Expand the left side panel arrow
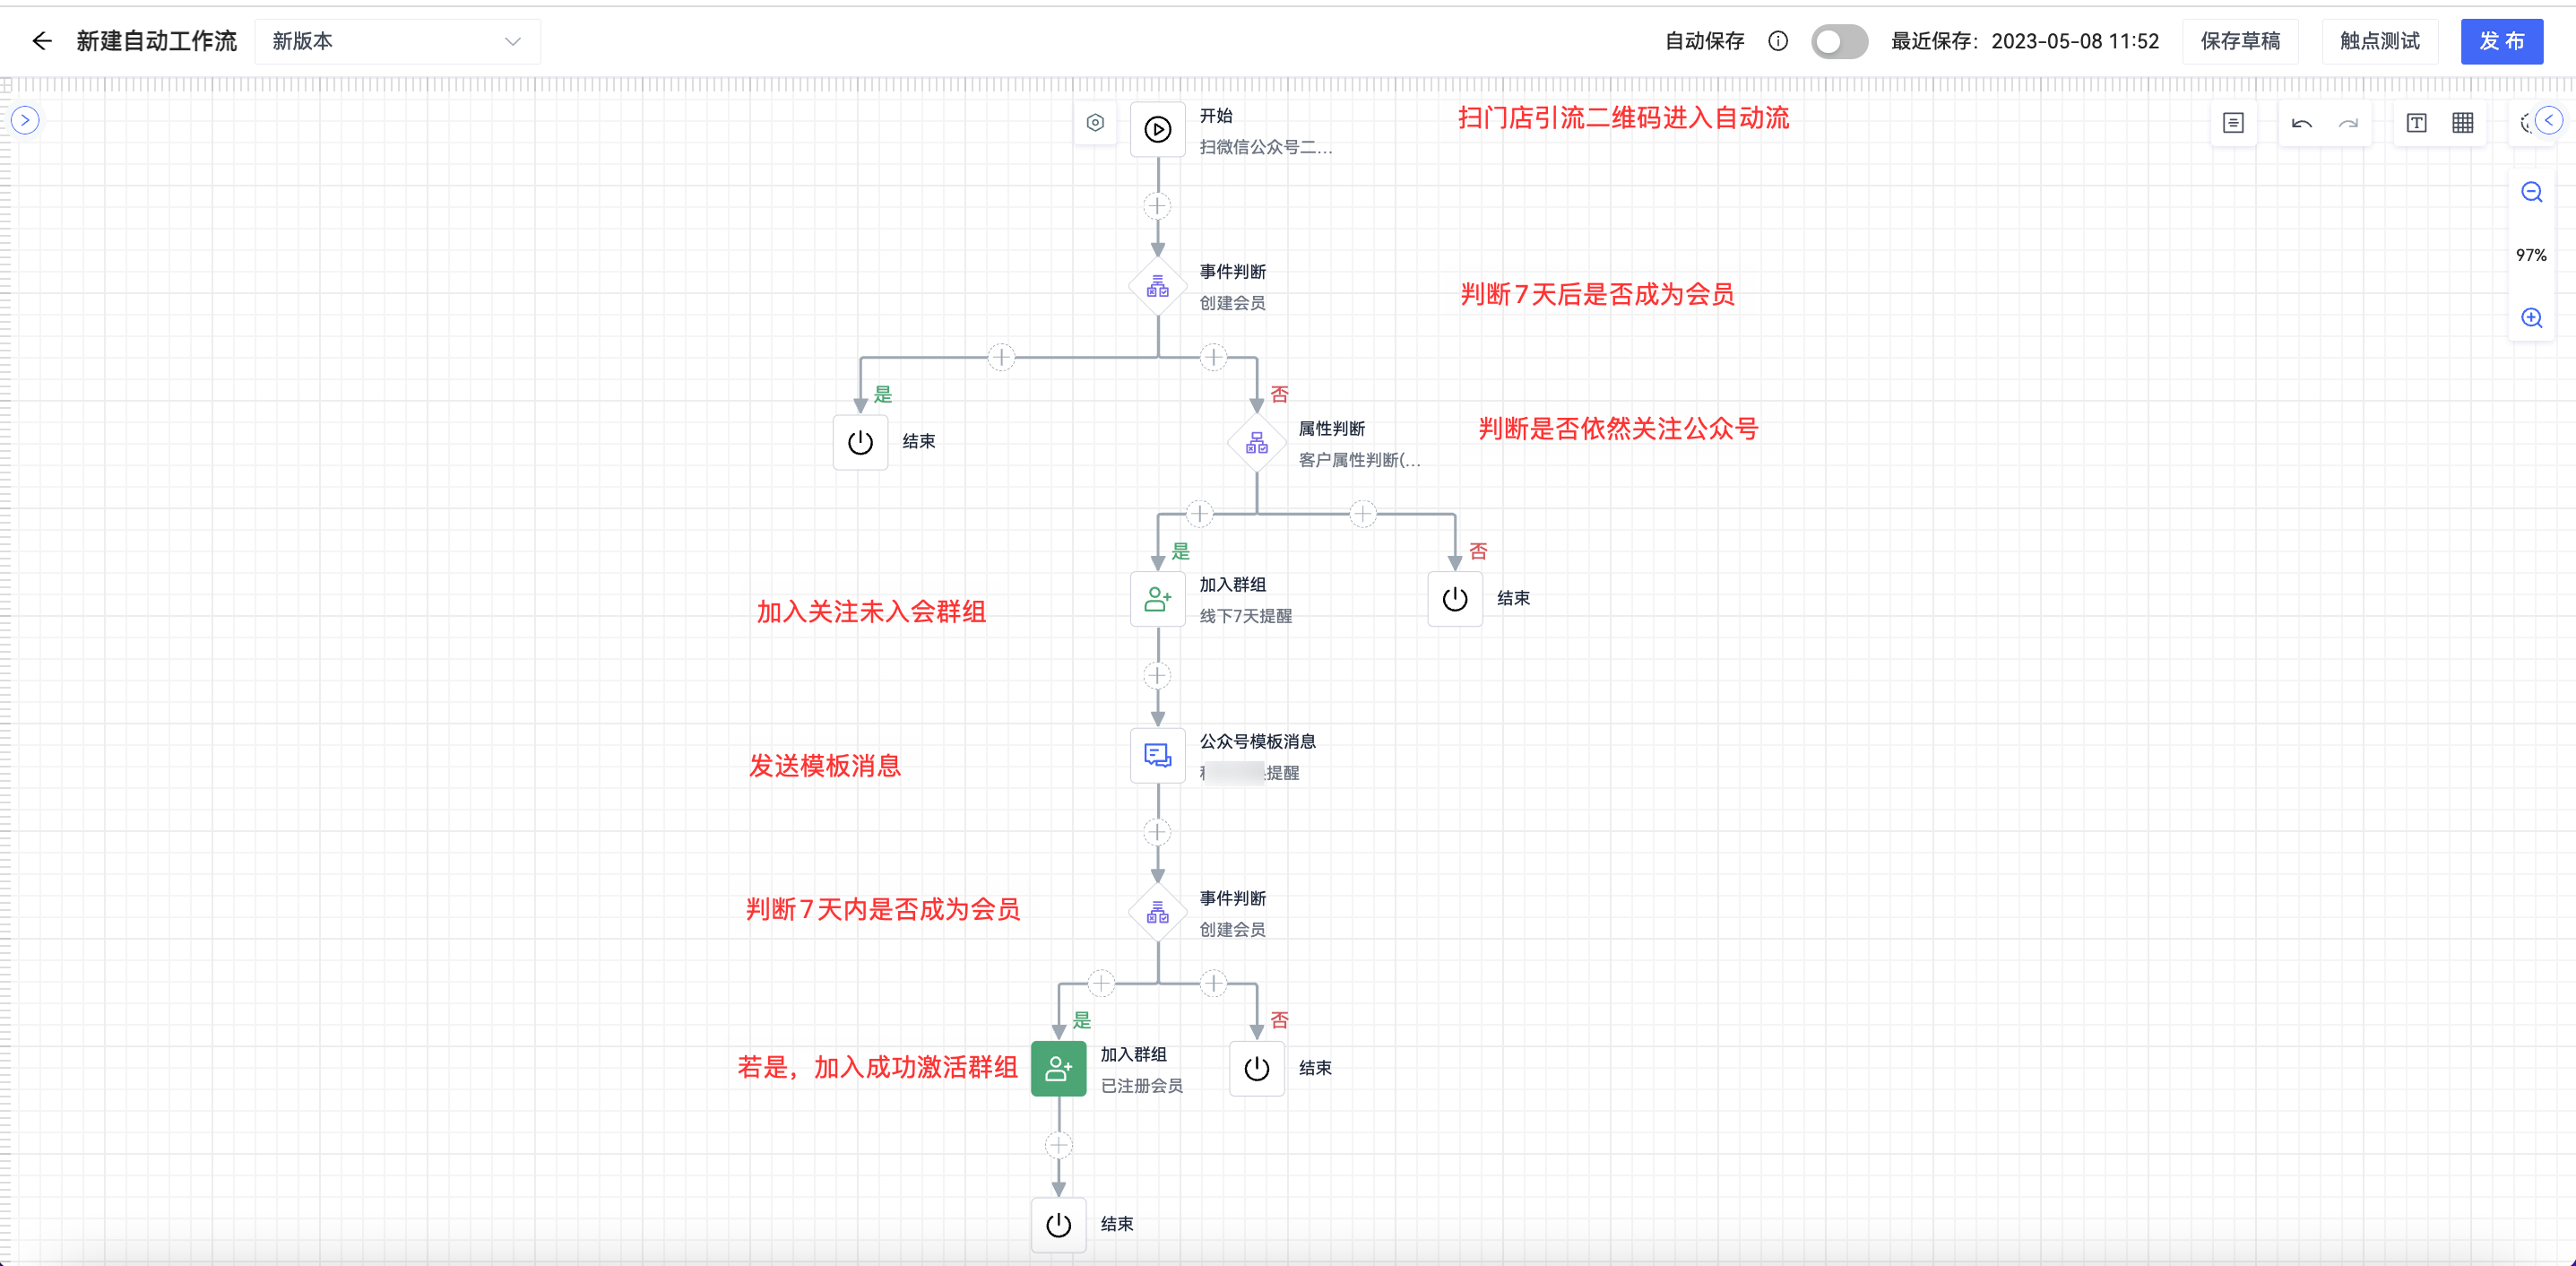2576x1266 pixels. tap(25, 121)
